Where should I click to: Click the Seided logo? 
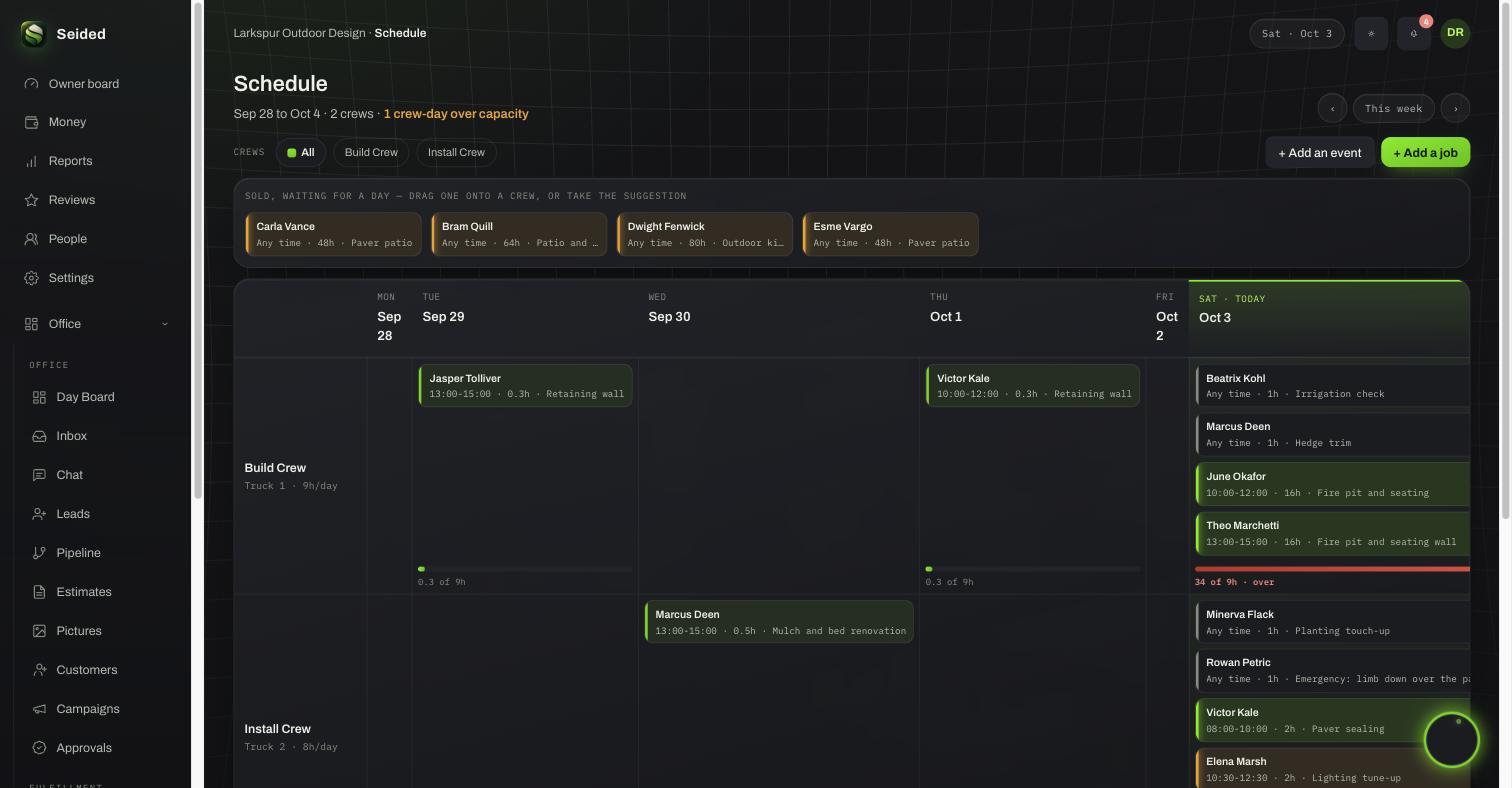pos(33,34)
